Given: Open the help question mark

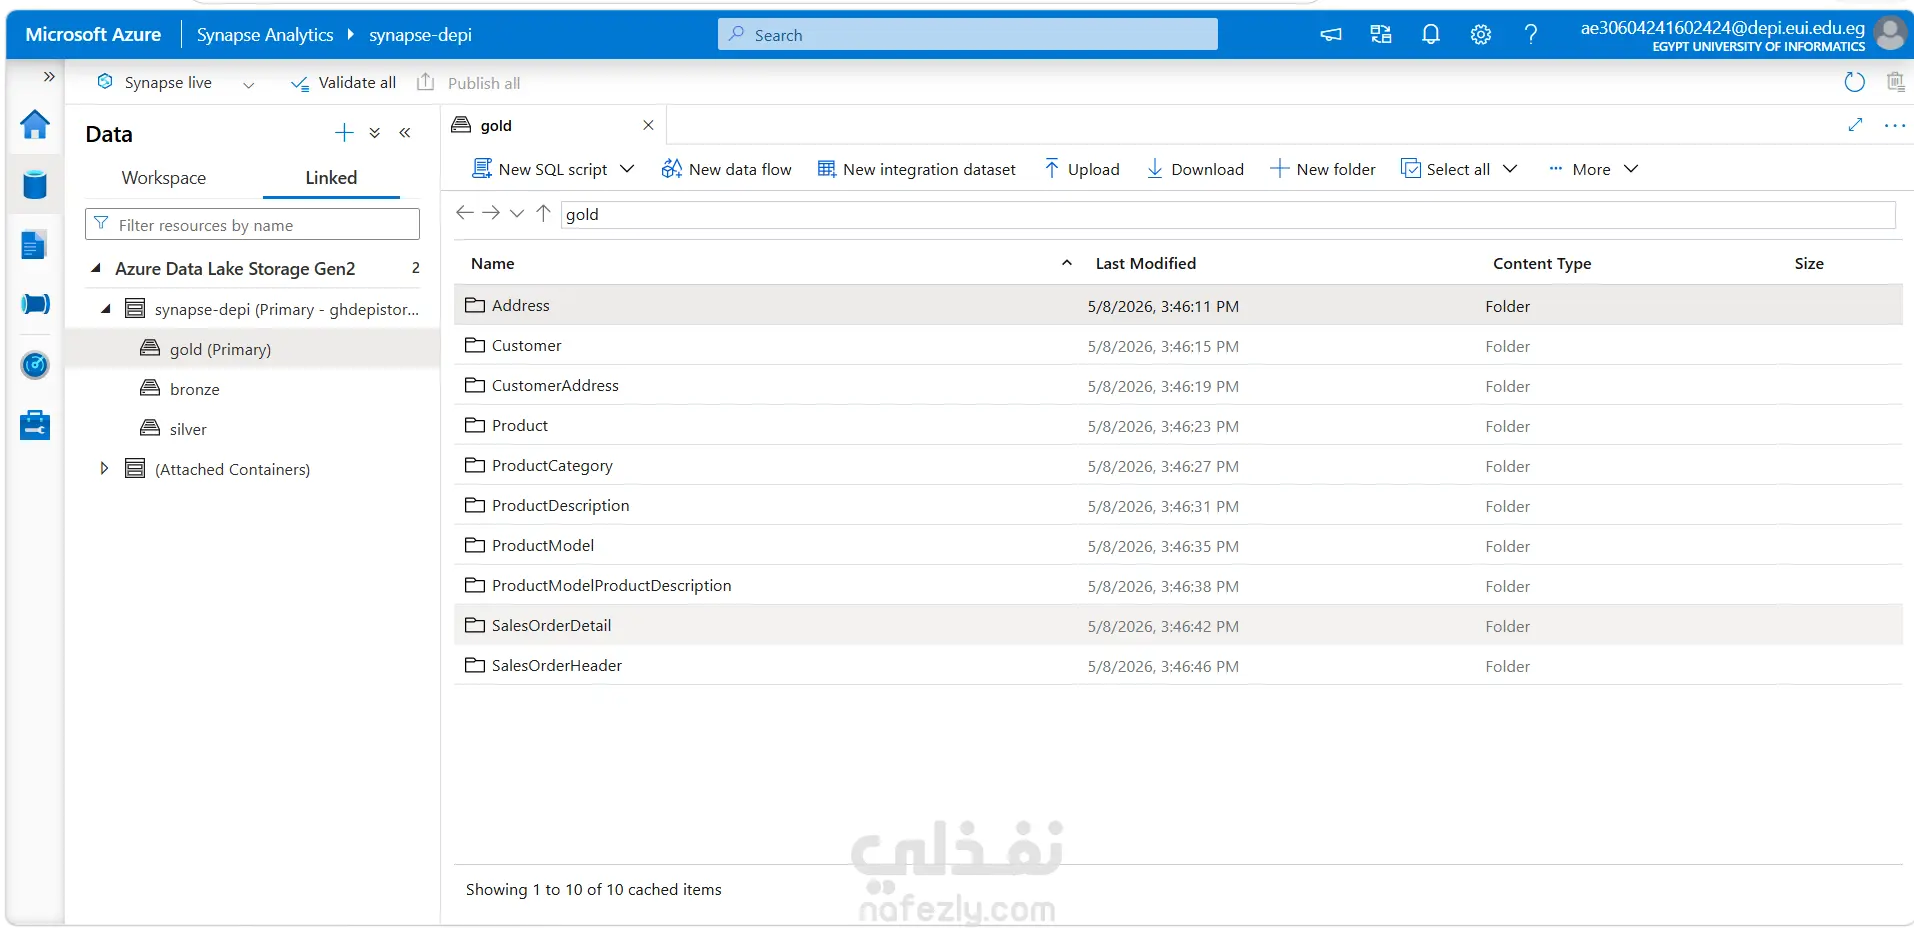Looking at the screenshot, I should coord(1531,35).
